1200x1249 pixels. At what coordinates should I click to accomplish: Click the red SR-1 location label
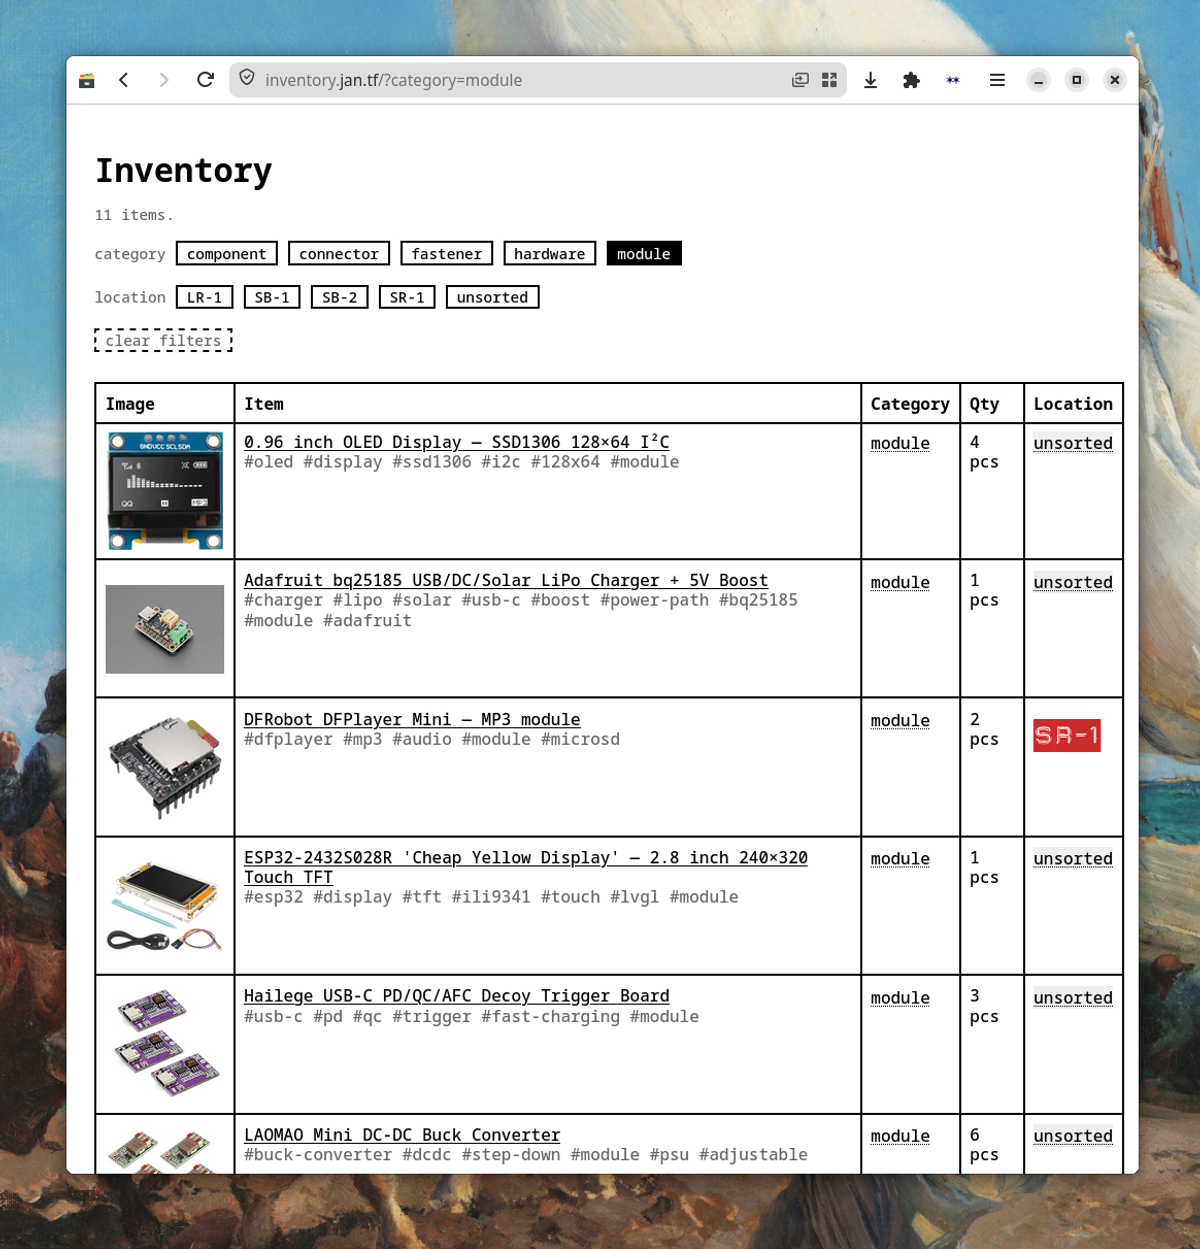(x=1067, y=736)
